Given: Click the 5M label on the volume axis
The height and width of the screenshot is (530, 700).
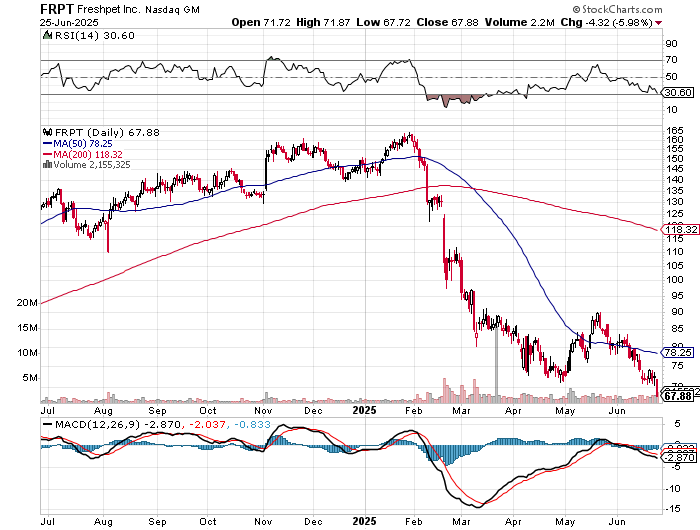Looking at the screenshot, I should point(30,378).
